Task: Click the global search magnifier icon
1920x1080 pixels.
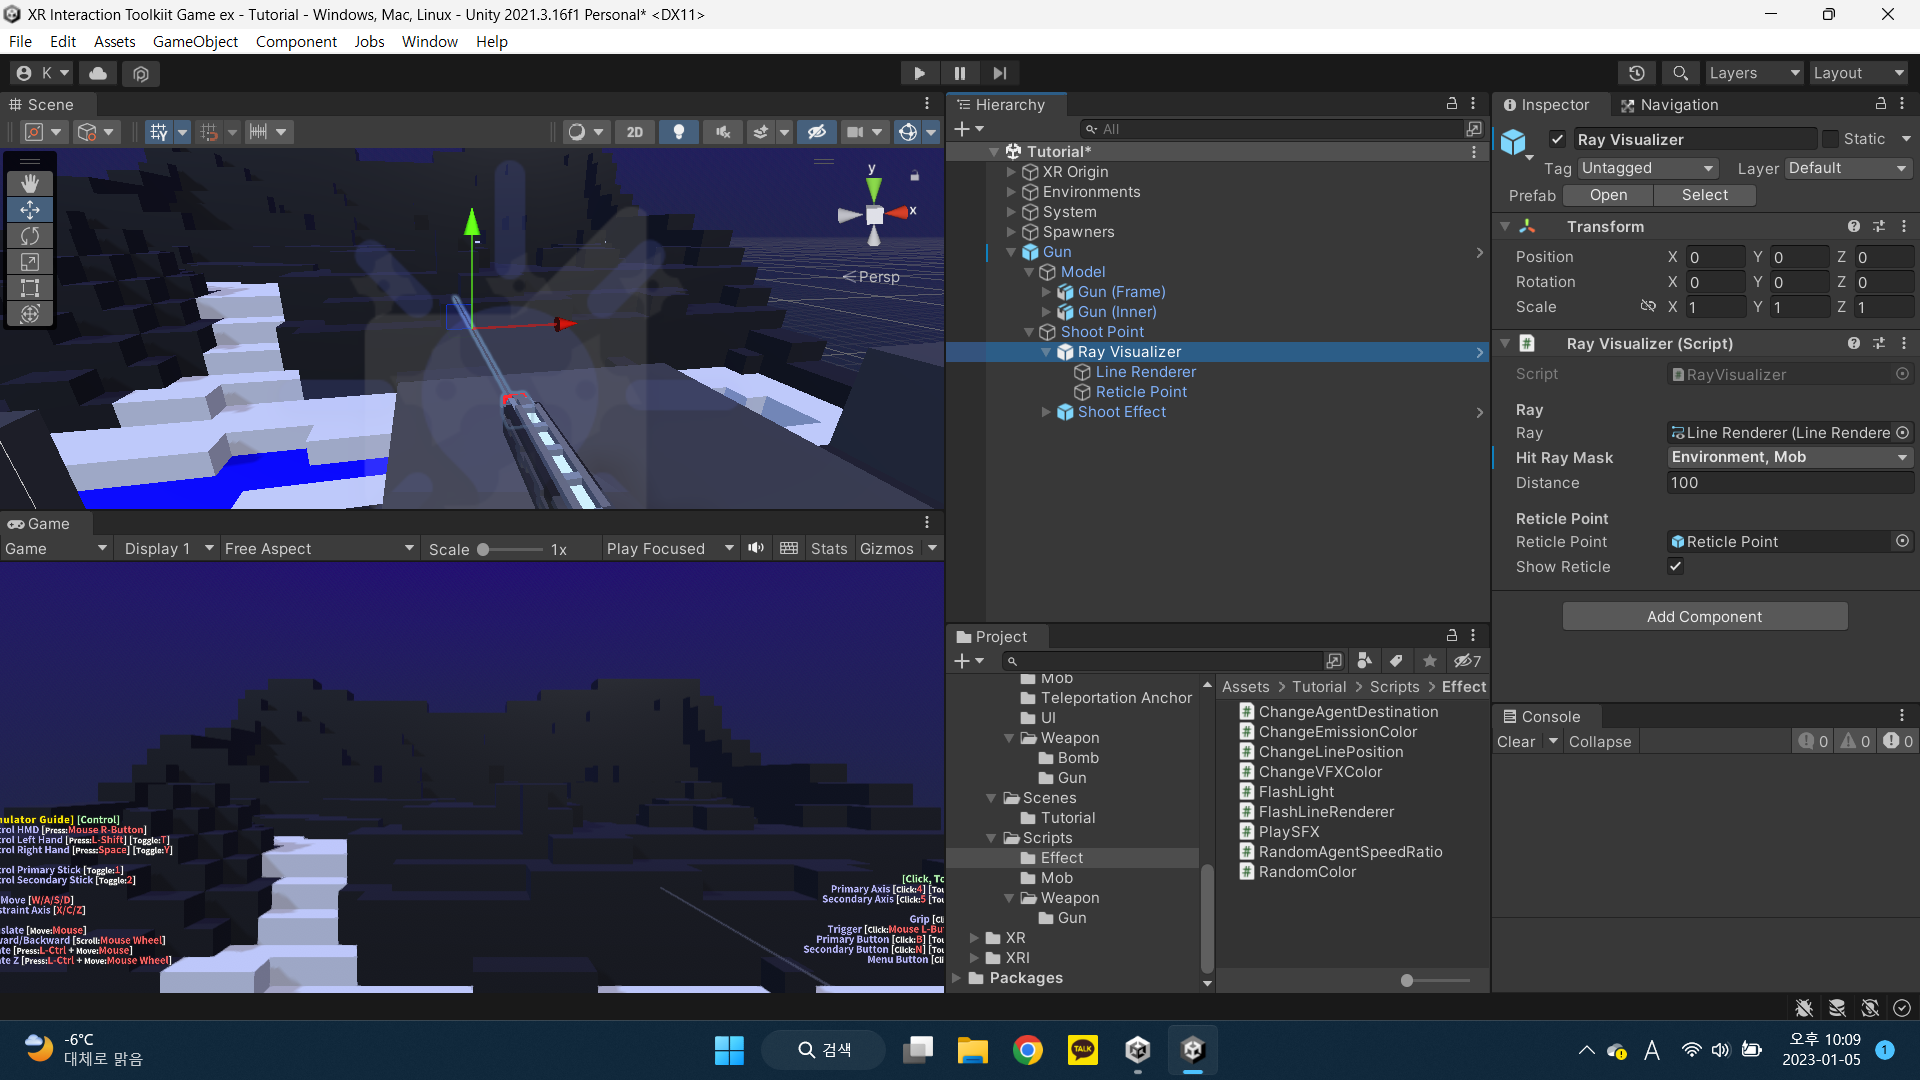Action: [x=1680, y=73]
